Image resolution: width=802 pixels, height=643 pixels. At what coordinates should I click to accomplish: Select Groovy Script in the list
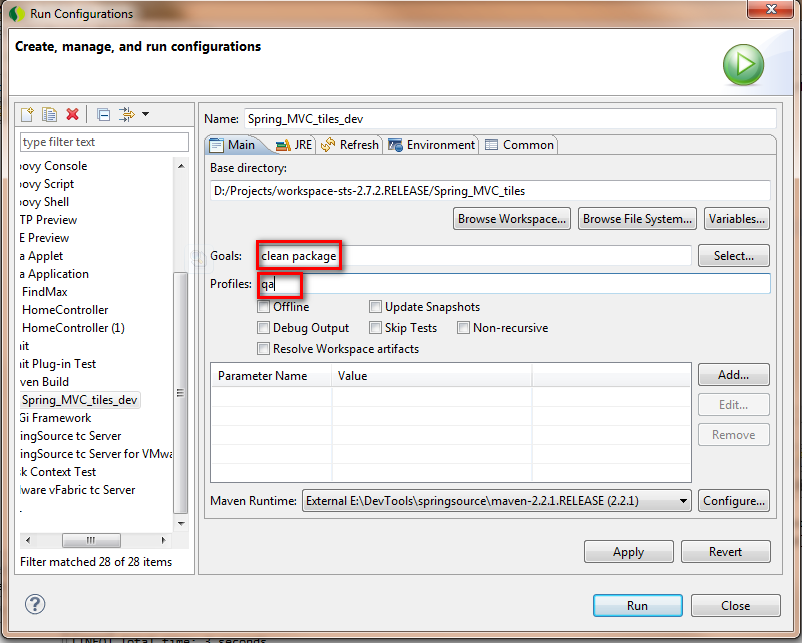[47, 184]
